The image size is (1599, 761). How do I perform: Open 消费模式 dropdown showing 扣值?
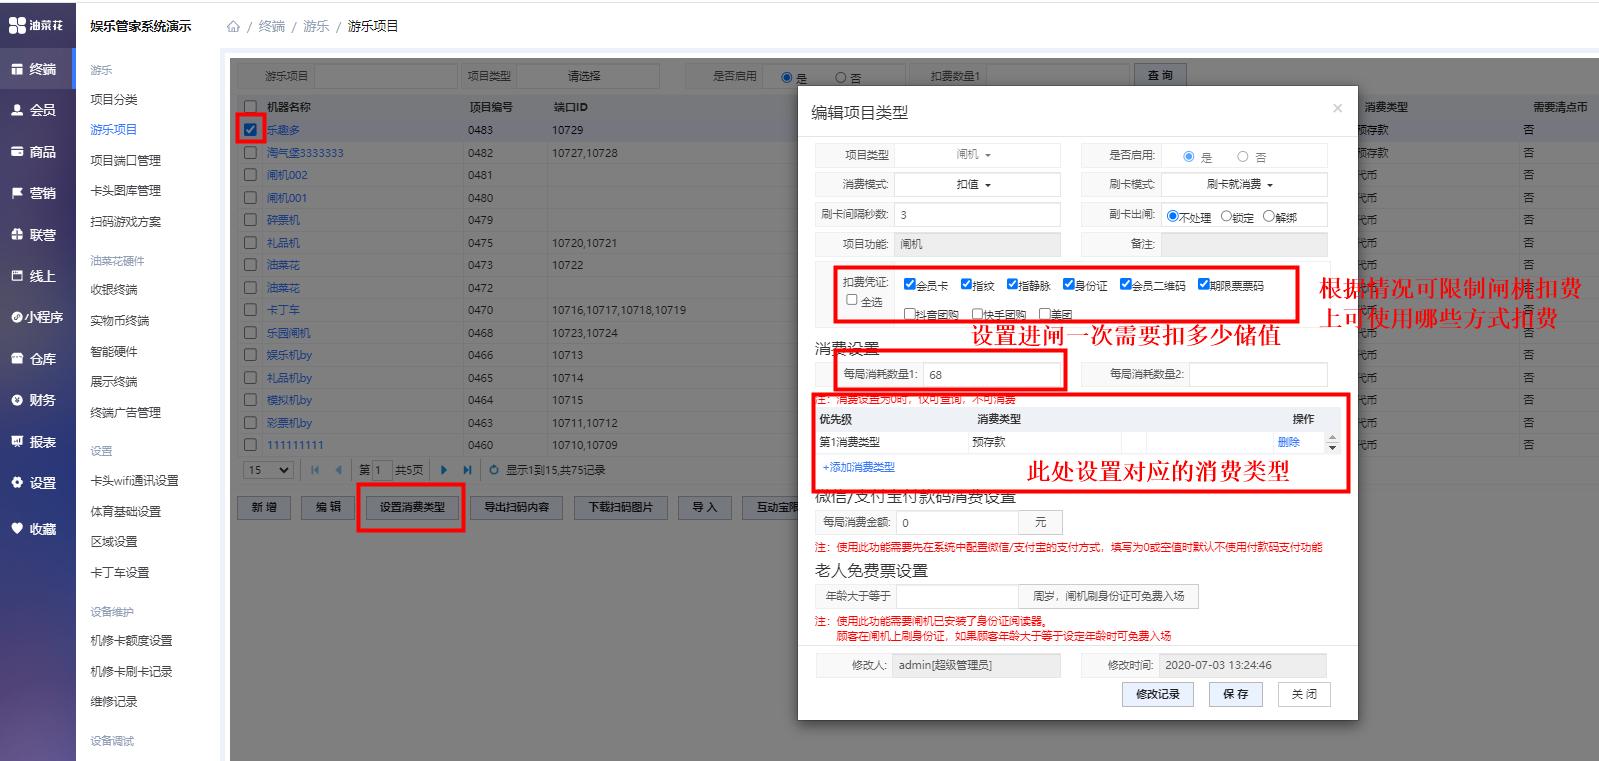(x=976, y=185)
